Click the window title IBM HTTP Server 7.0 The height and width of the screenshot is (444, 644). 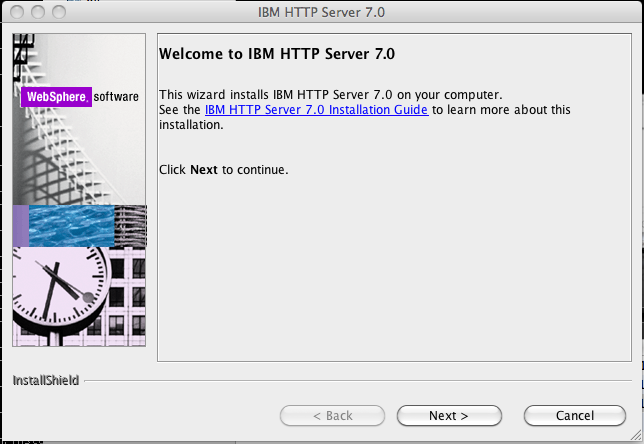[x=321, y=12]
